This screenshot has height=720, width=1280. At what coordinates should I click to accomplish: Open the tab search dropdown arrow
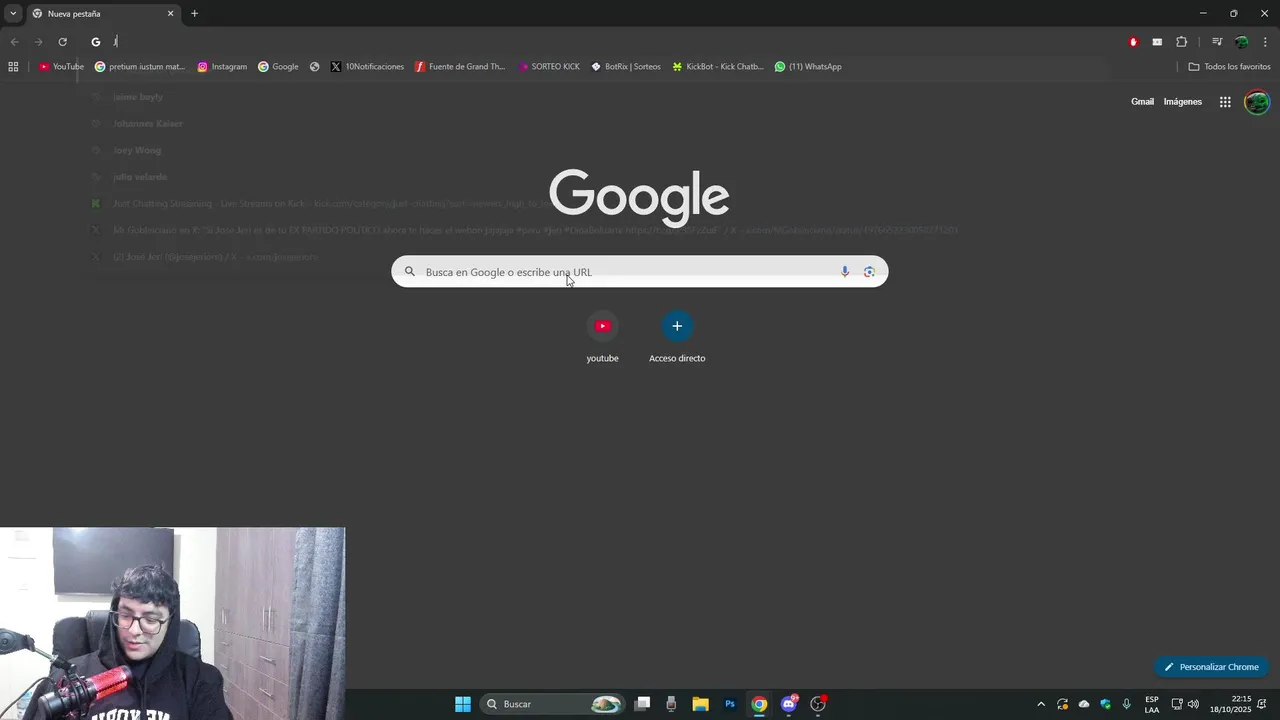13,14
